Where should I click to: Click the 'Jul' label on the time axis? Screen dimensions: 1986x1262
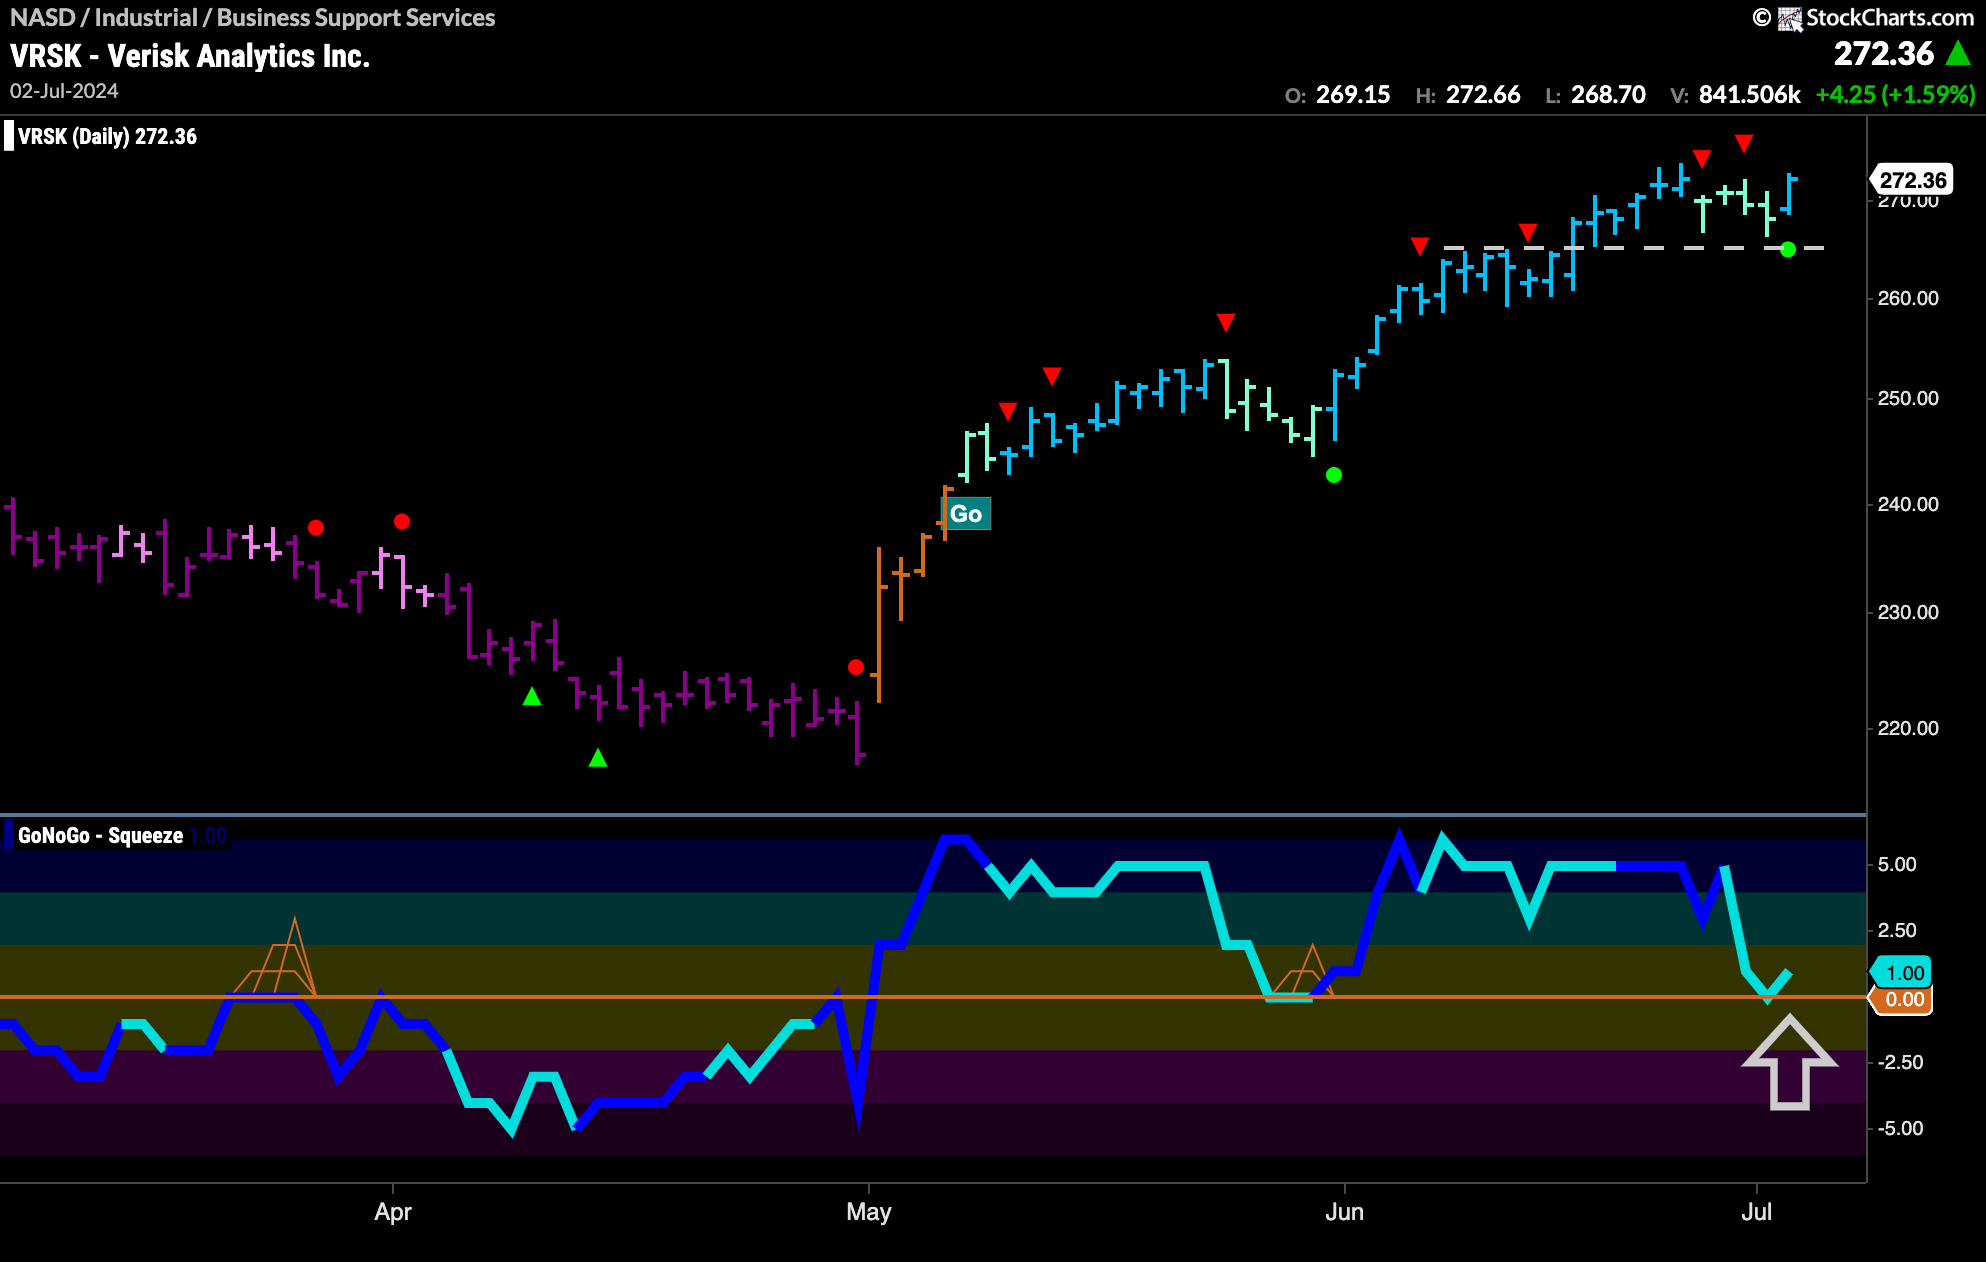point(1757,1212)
